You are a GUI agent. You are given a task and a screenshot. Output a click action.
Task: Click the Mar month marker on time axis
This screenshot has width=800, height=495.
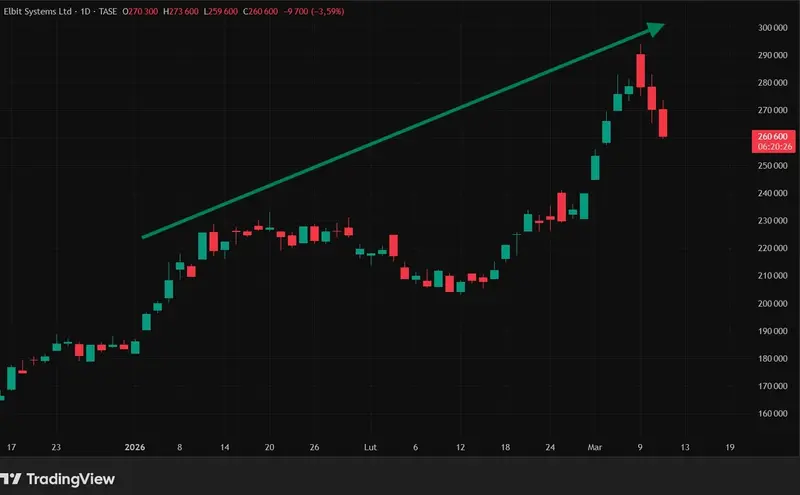pyautogui.click(x=595, y=447)
